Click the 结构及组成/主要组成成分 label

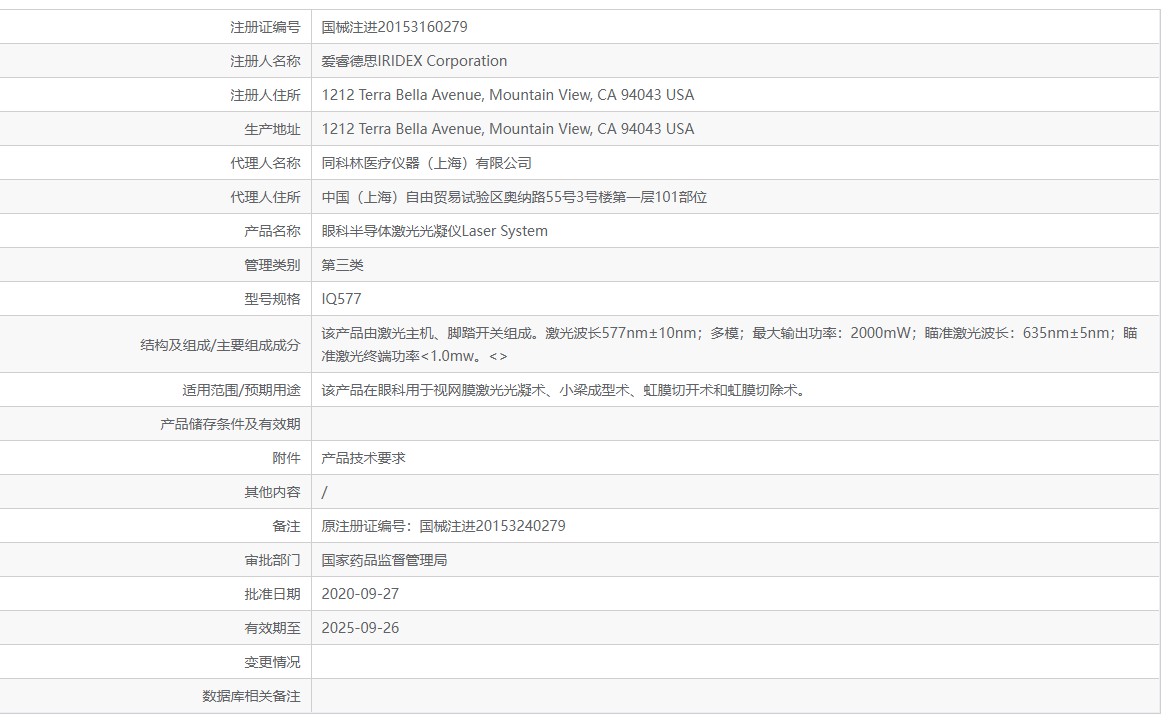coord(220,345)
